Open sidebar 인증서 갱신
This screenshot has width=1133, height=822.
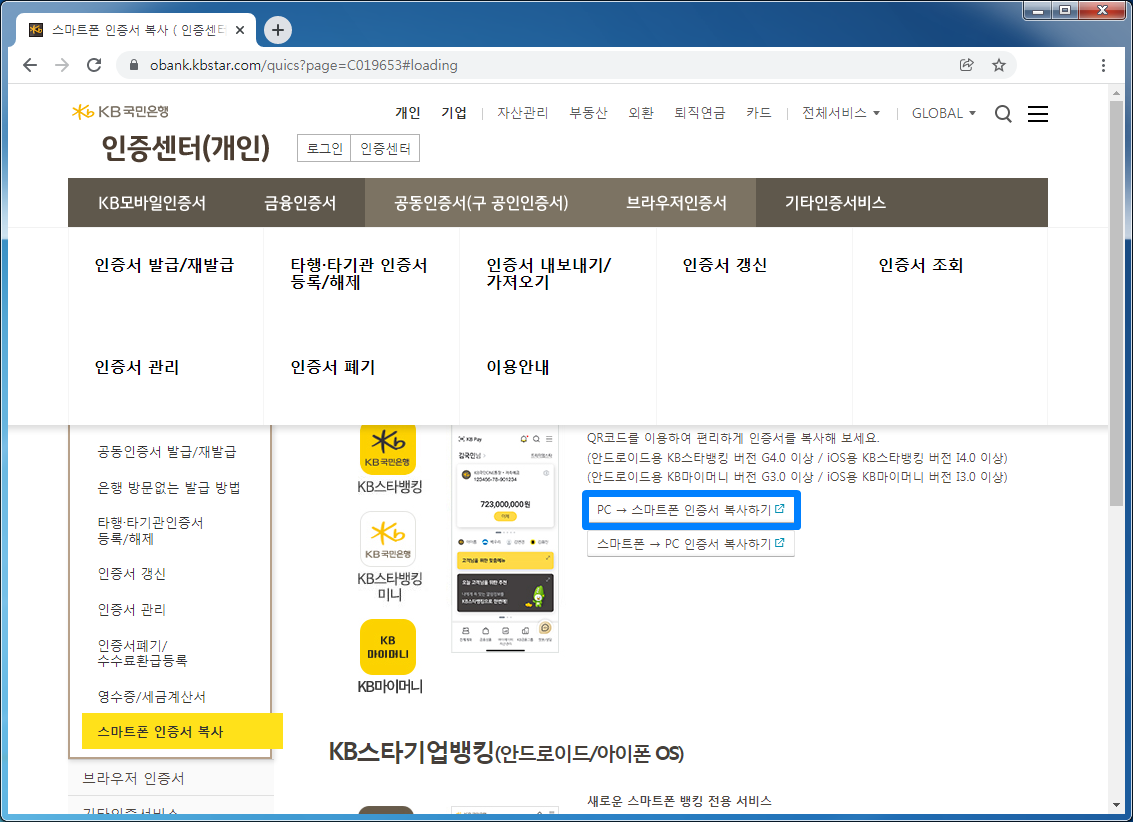tap(132, 574)
